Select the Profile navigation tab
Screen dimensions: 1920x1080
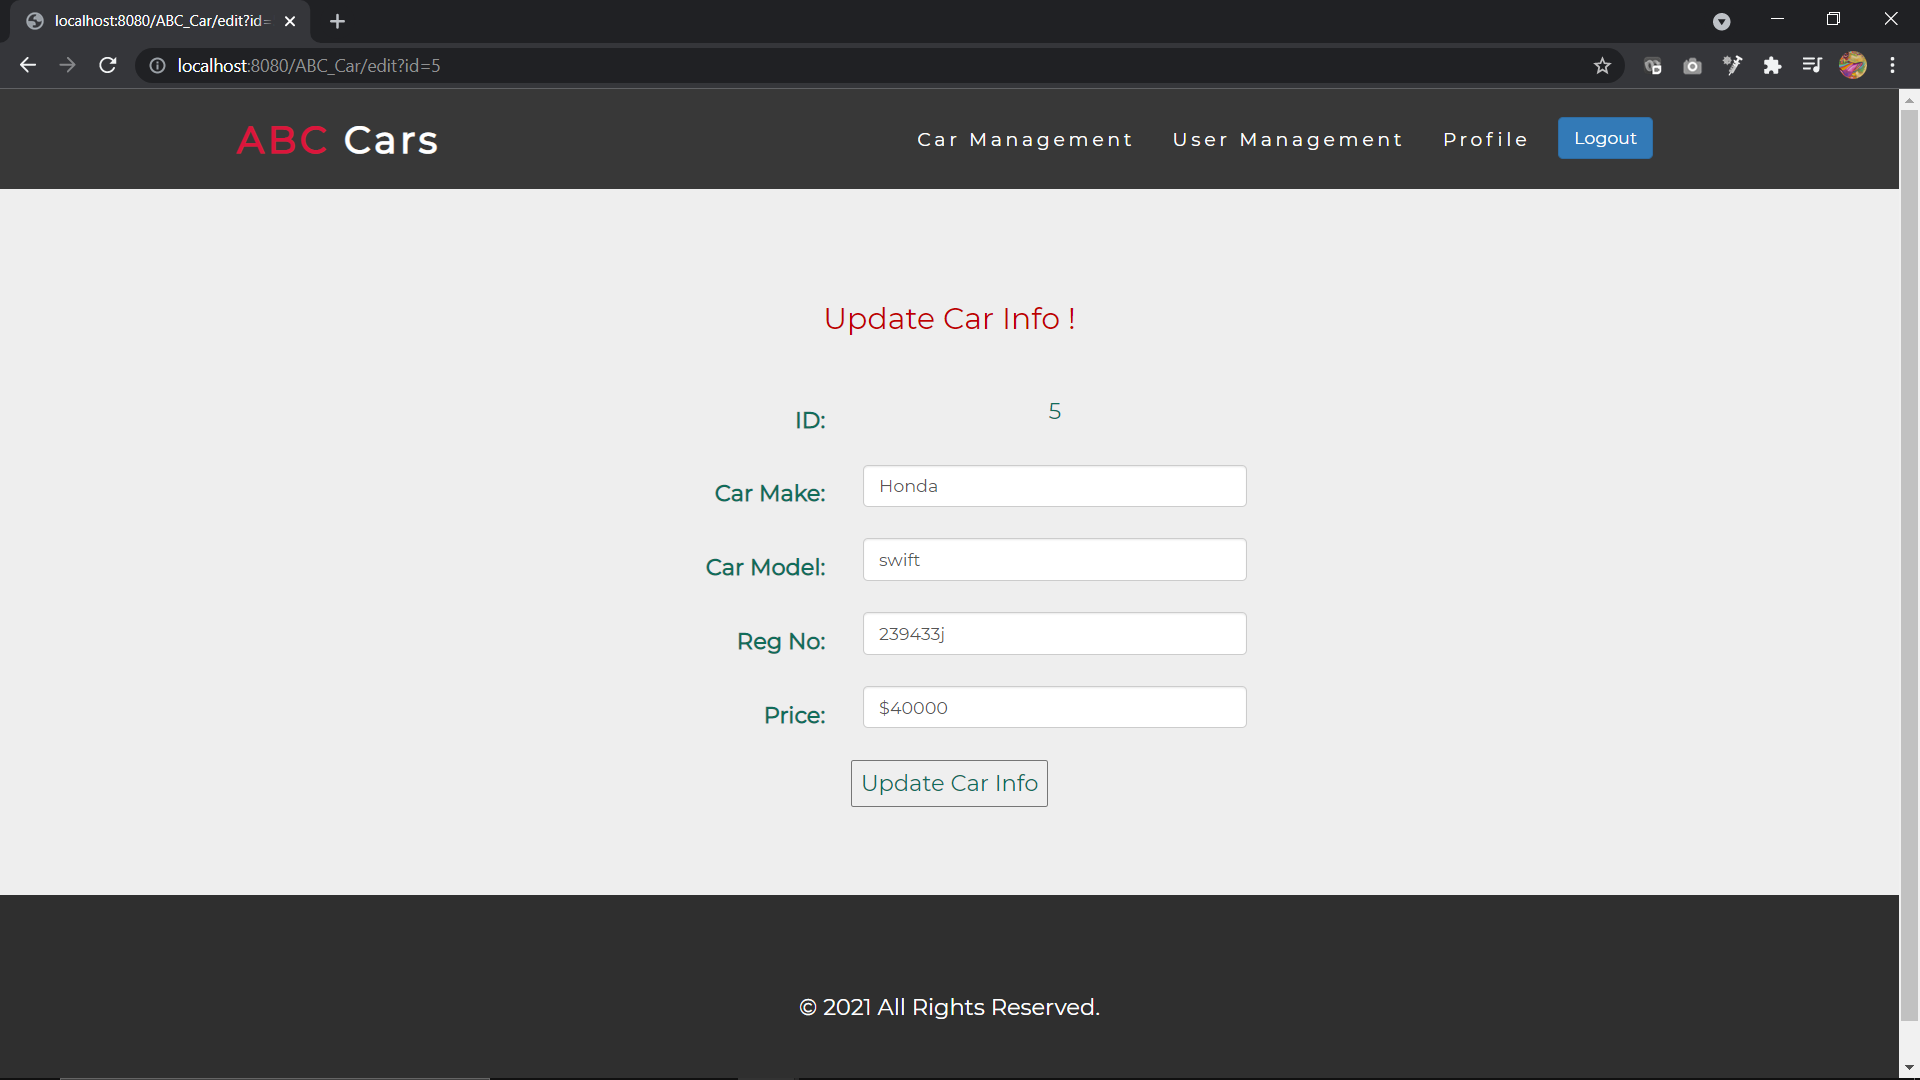point(1485,139)
